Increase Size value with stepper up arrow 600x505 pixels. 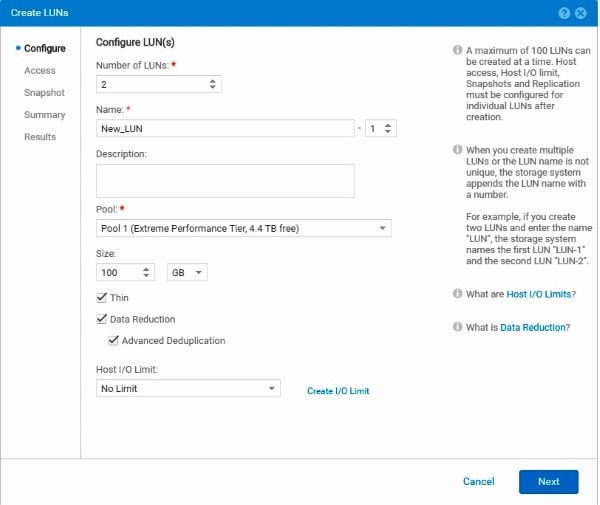click(146, 269)
